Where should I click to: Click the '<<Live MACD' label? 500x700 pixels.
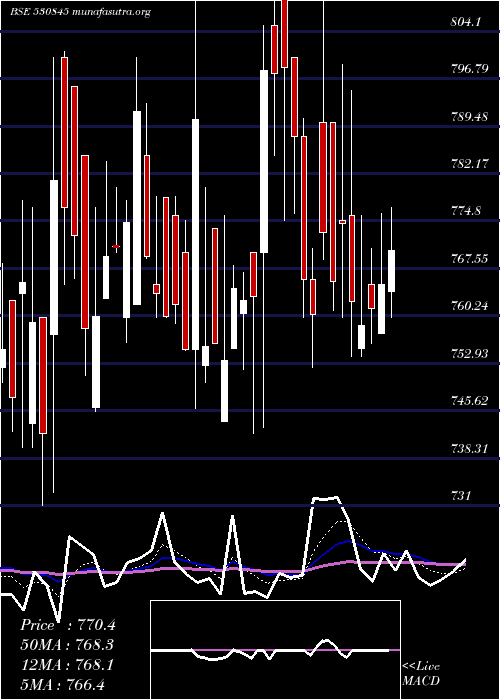coord(421,674)
